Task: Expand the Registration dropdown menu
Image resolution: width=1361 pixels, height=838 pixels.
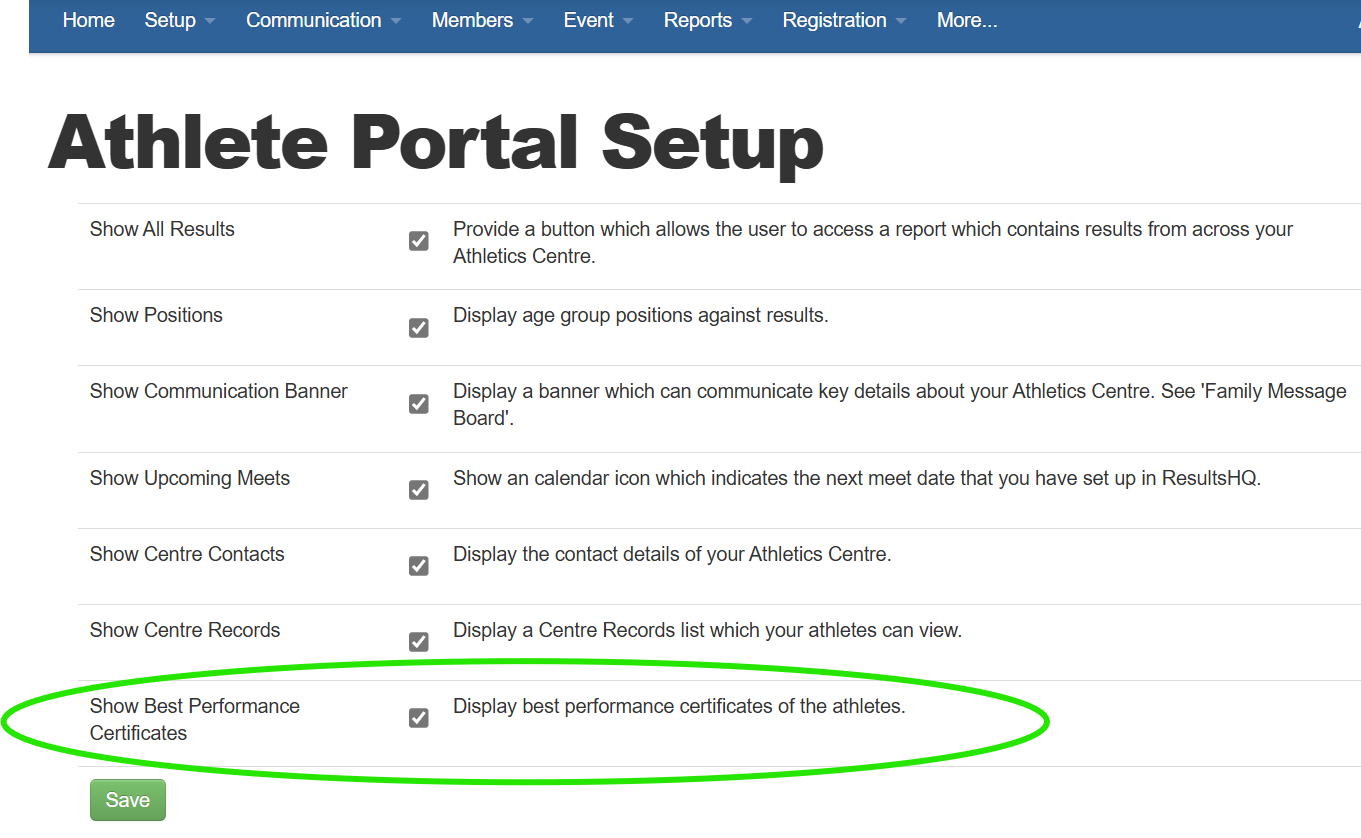Action: click(845, 20)
